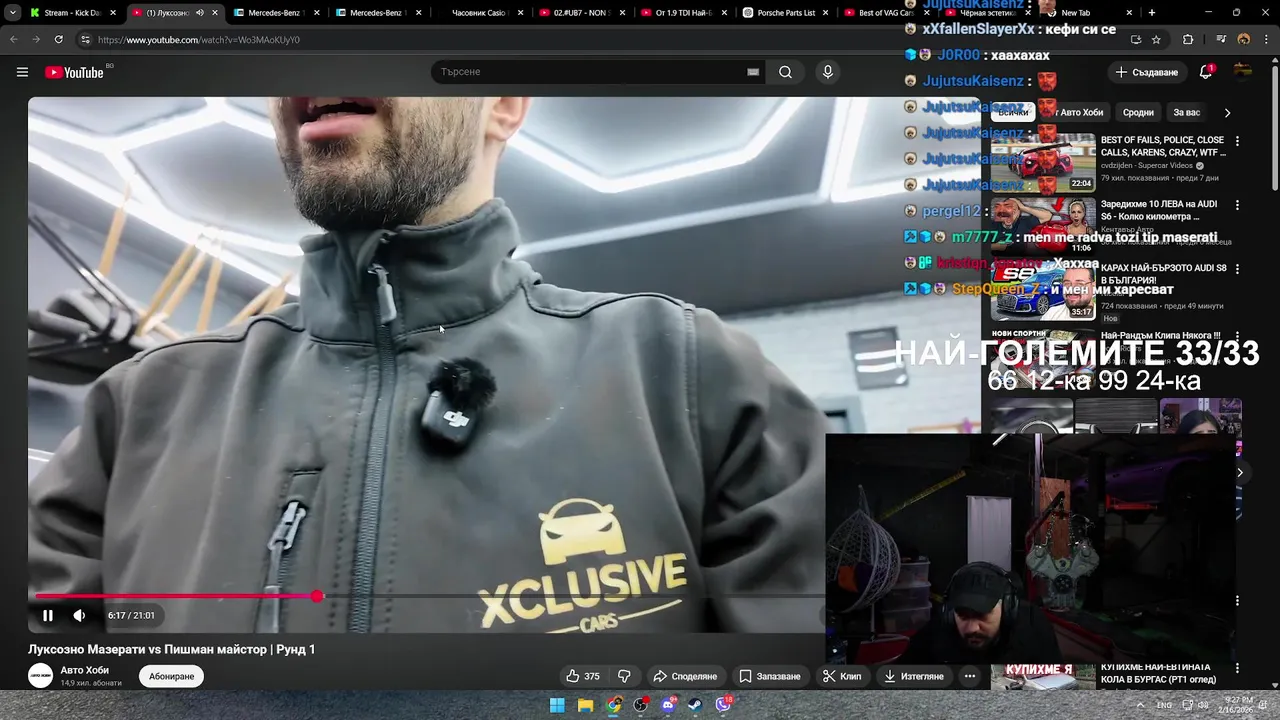Open YouTube notifications bell
This screenshot has height=720, width=1280.
[1206, 72]
